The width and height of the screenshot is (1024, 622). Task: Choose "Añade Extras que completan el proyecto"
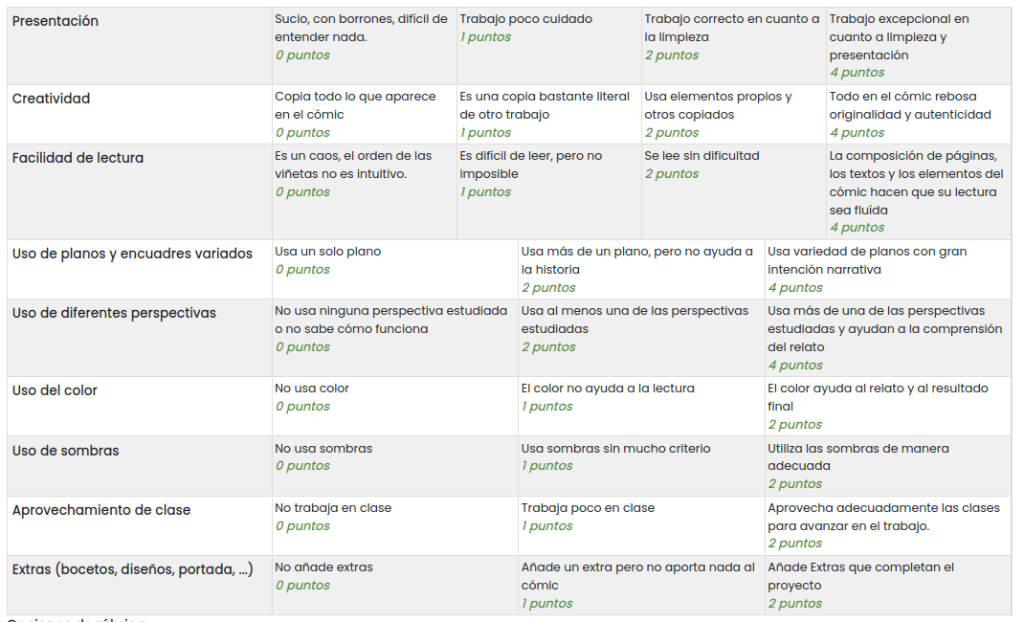888,584
